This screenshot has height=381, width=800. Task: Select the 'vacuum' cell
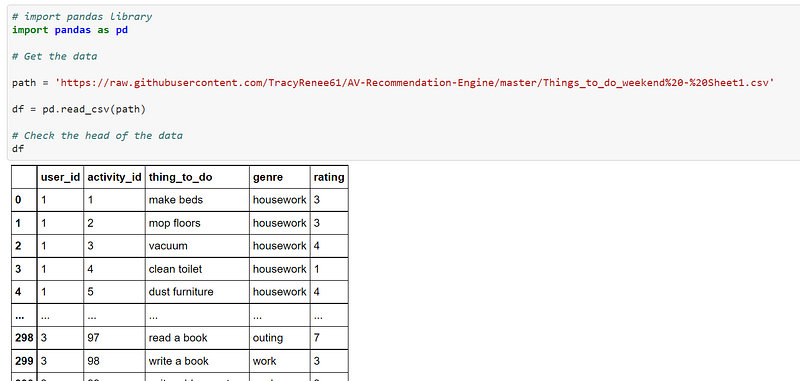pos(197,246)
